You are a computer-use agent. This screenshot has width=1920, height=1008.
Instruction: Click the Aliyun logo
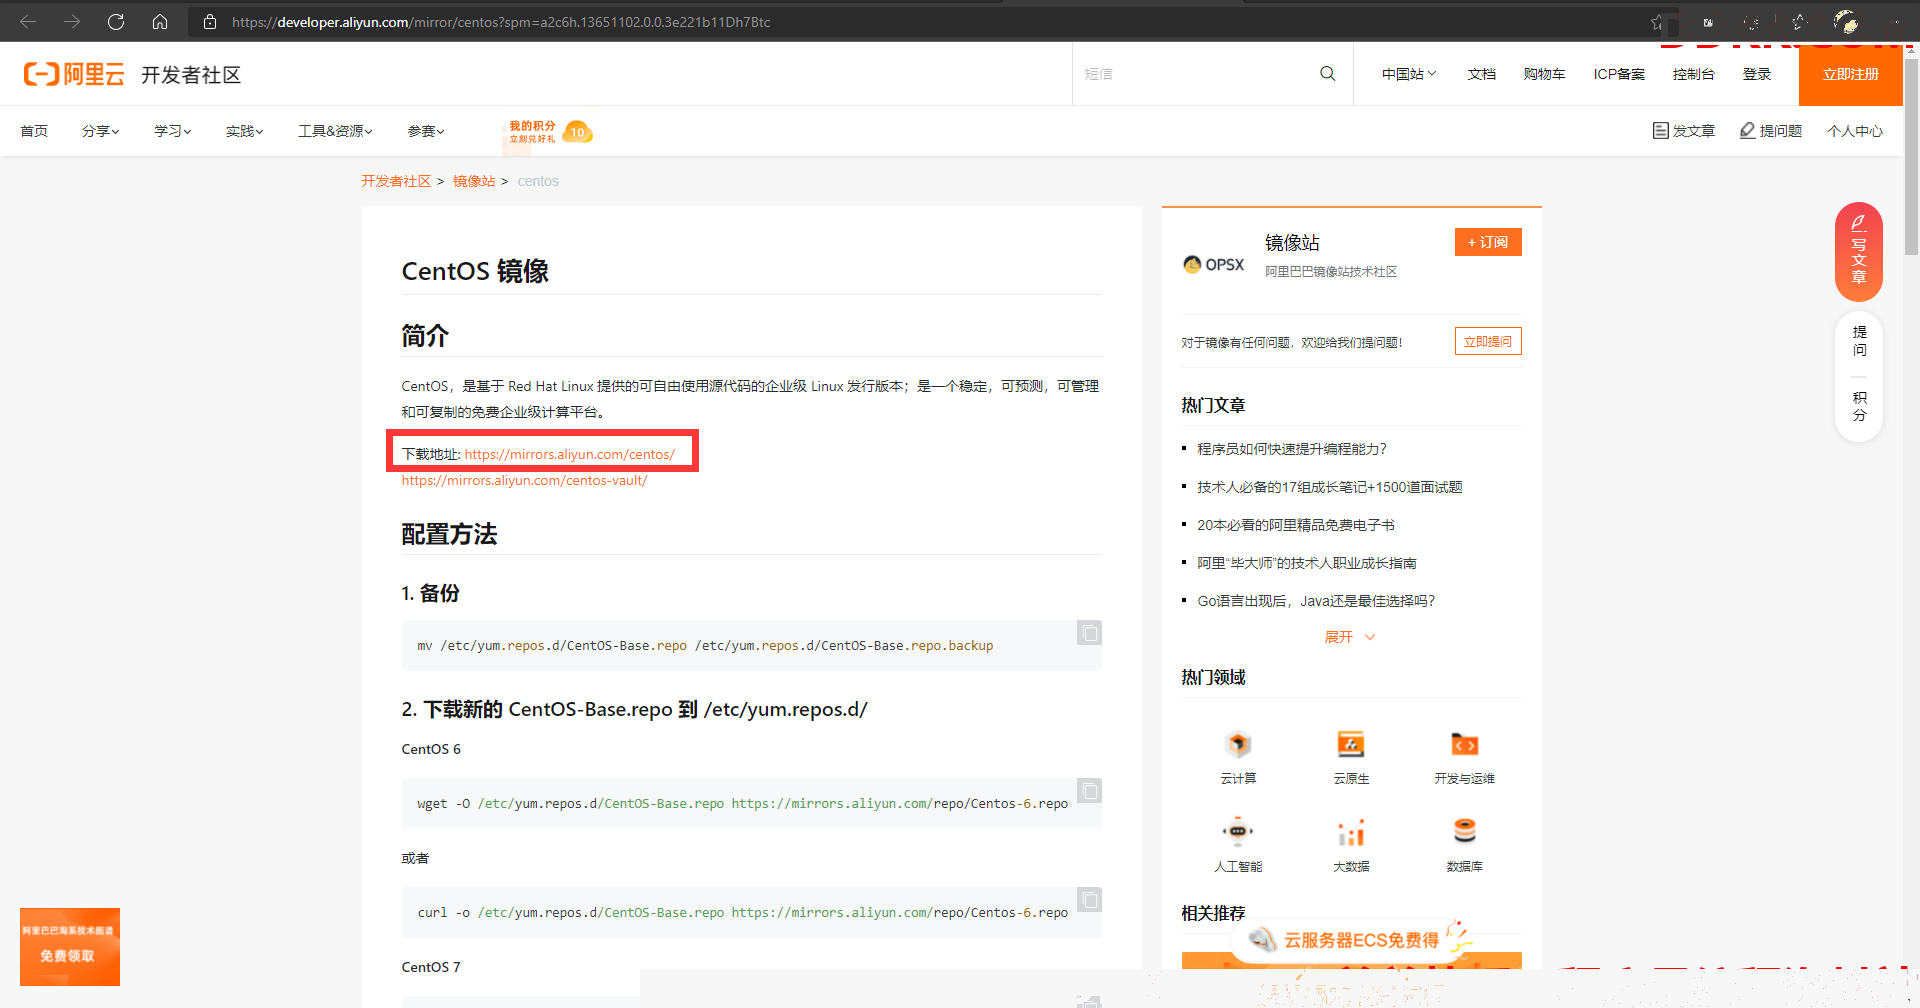tap(74, 74)
